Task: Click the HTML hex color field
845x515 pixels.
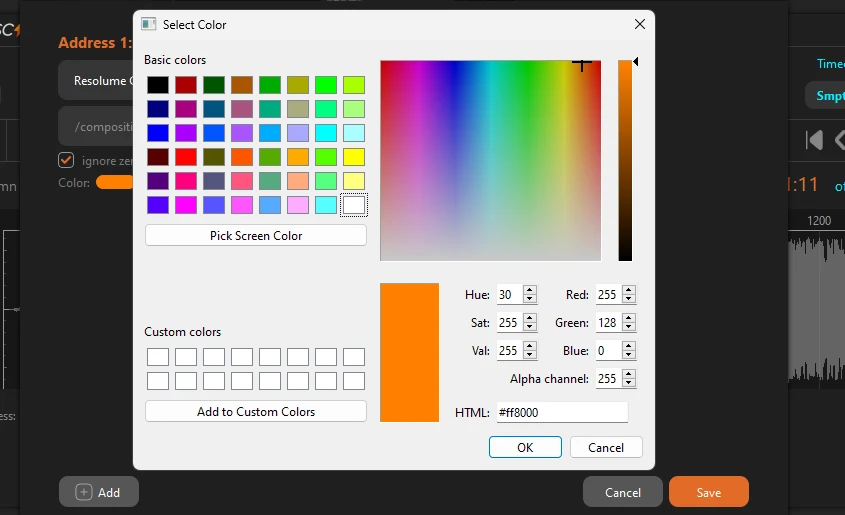Action: pos(562,412)
